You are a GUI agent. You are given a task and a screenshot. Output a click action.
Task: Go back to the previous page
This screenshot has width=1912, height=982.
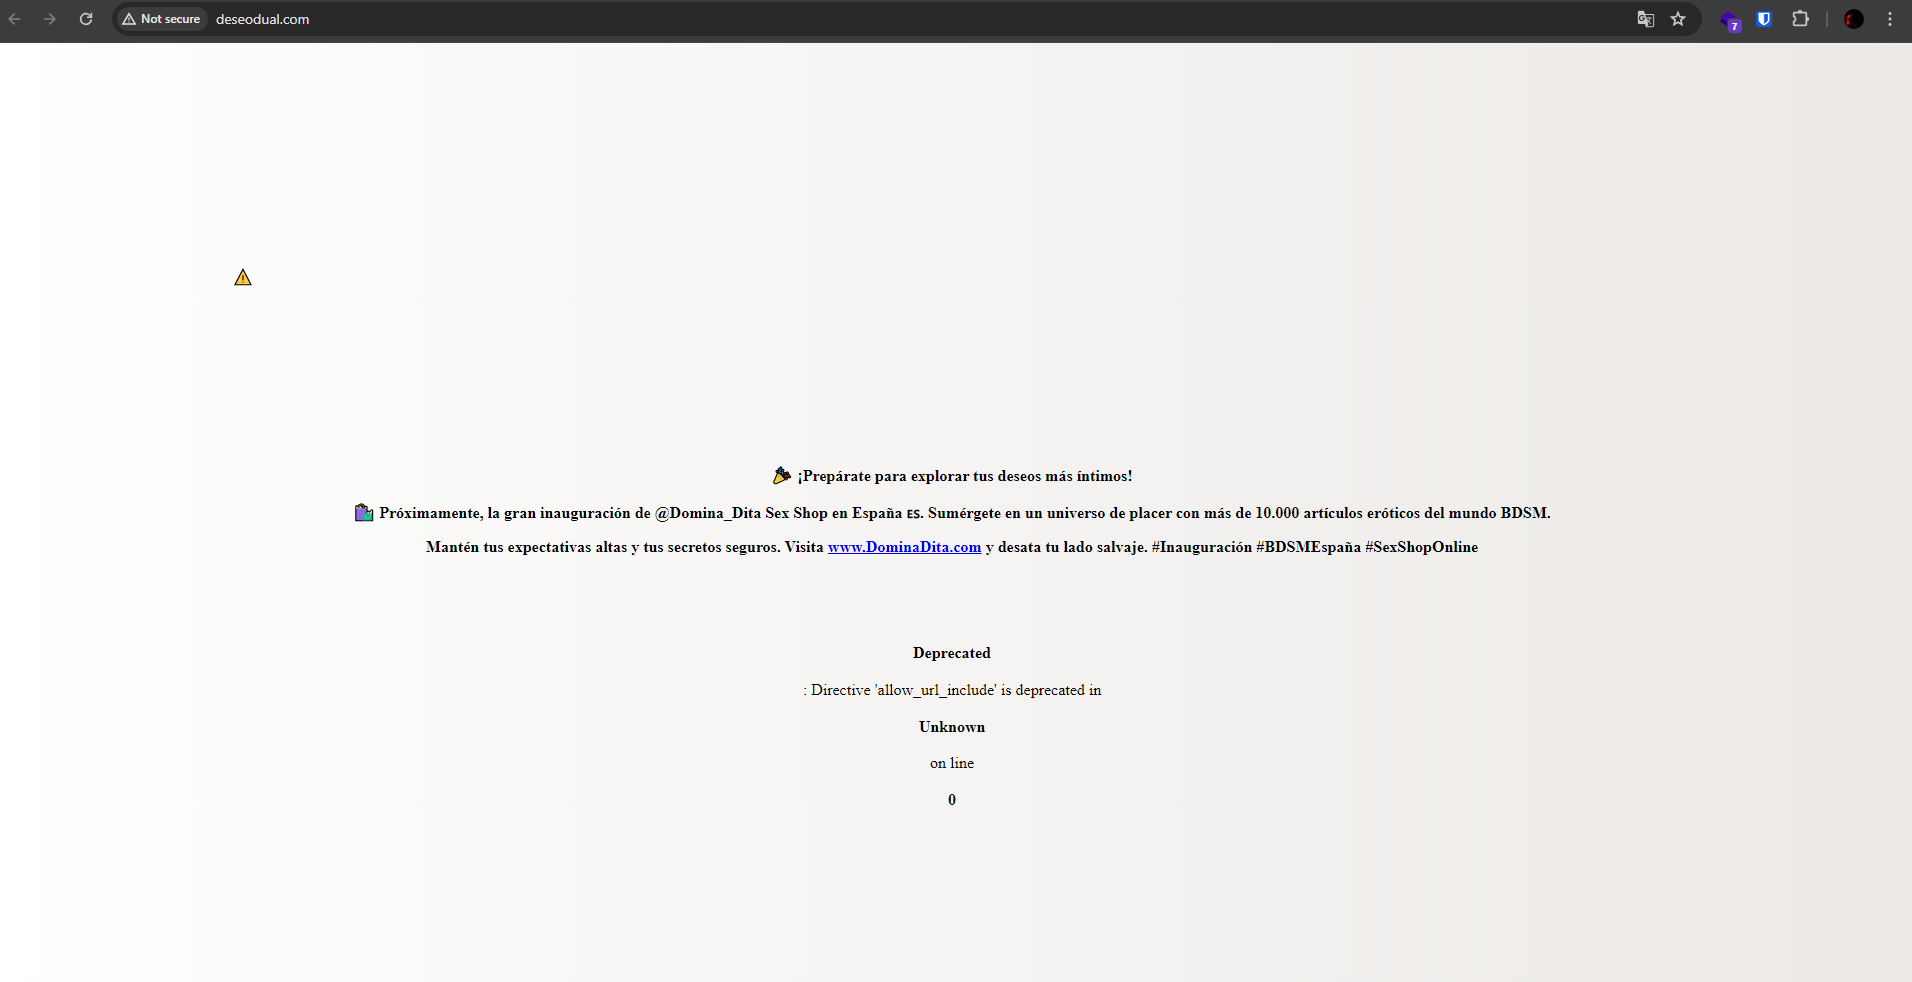click(x=15, y=19)
